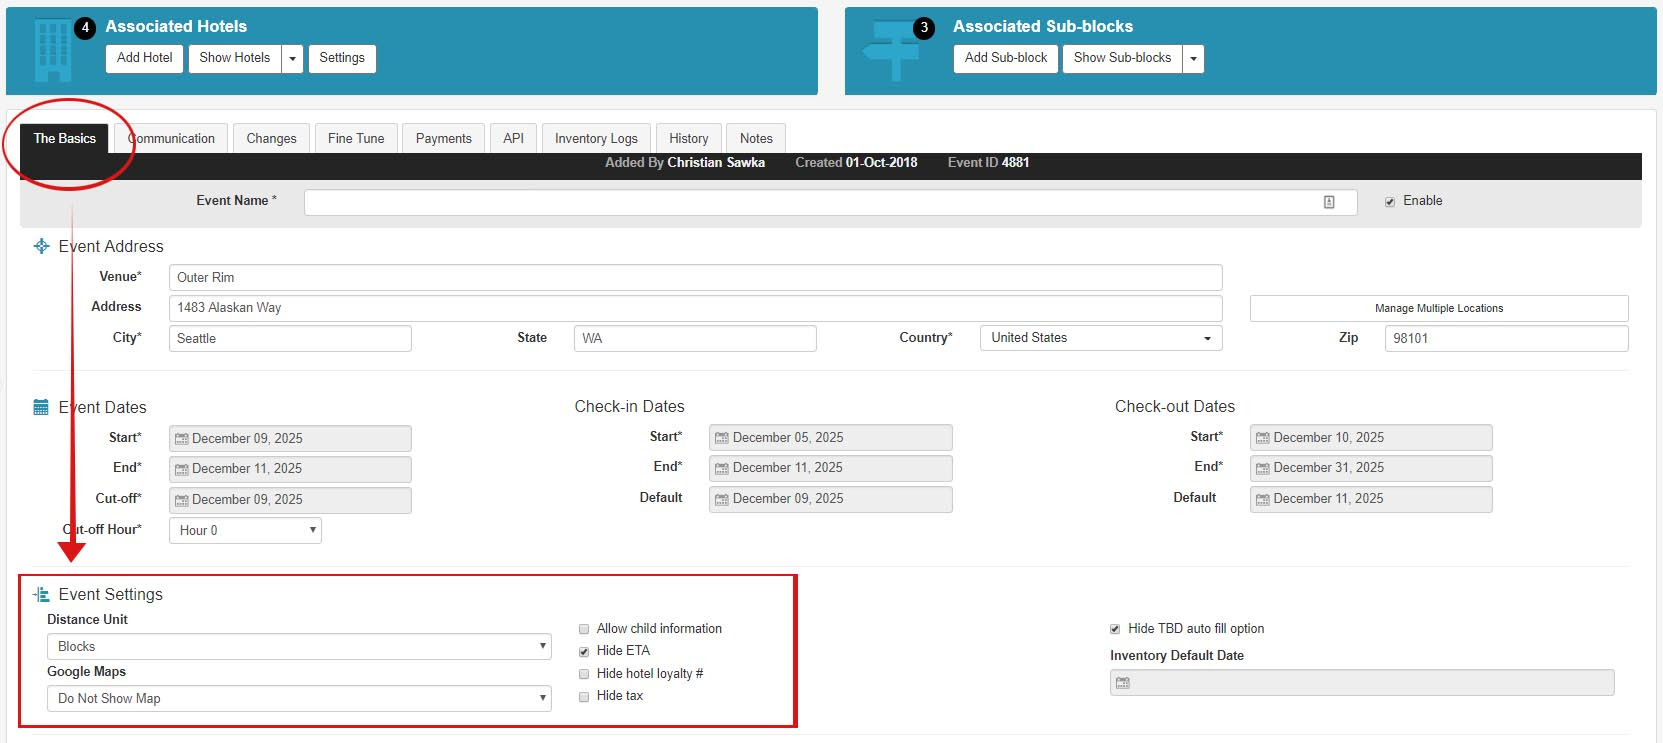
Task: Toggle the Enable checkbox
Action: pos(1390,202)
